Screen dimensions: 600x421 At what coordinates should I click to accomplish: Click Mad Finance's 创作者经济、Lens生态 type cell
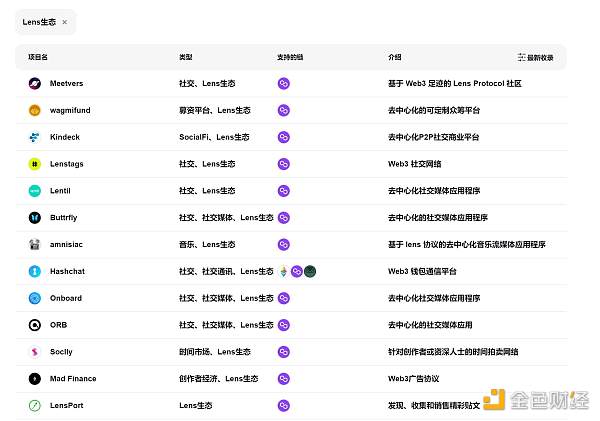click(218, 379)
